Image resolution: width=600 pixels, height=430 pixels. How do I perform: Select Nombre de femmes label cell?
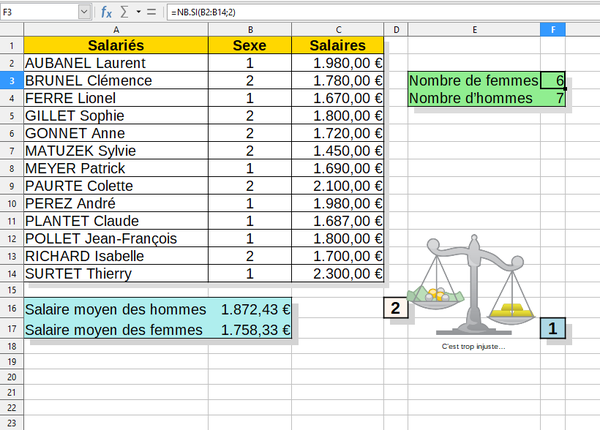(x=474, y=81)
